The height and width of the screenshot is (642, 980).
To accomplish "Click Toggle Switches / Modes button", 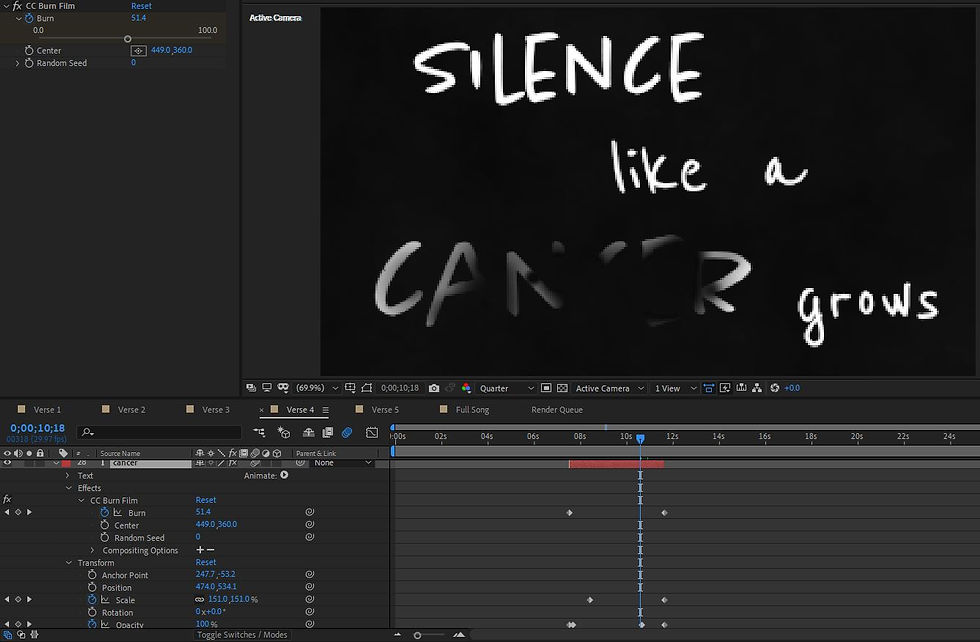I will click(242, 634).
